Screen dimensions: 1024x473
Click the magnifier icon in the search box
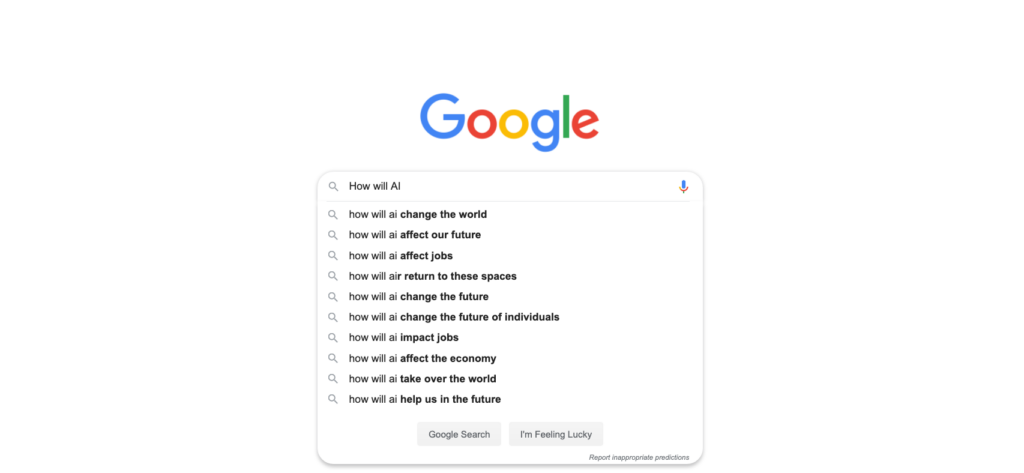[333, 187]
